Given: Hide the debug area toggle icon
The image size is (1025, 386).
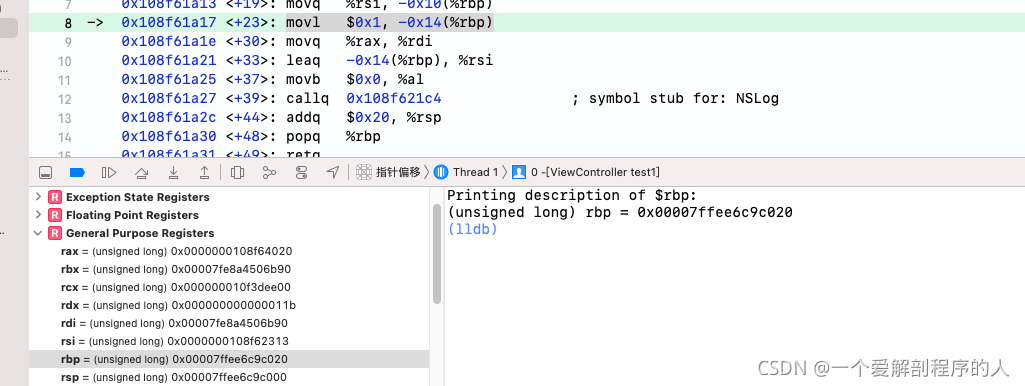Looking at the screenshot, I should [x=45, y=173].
